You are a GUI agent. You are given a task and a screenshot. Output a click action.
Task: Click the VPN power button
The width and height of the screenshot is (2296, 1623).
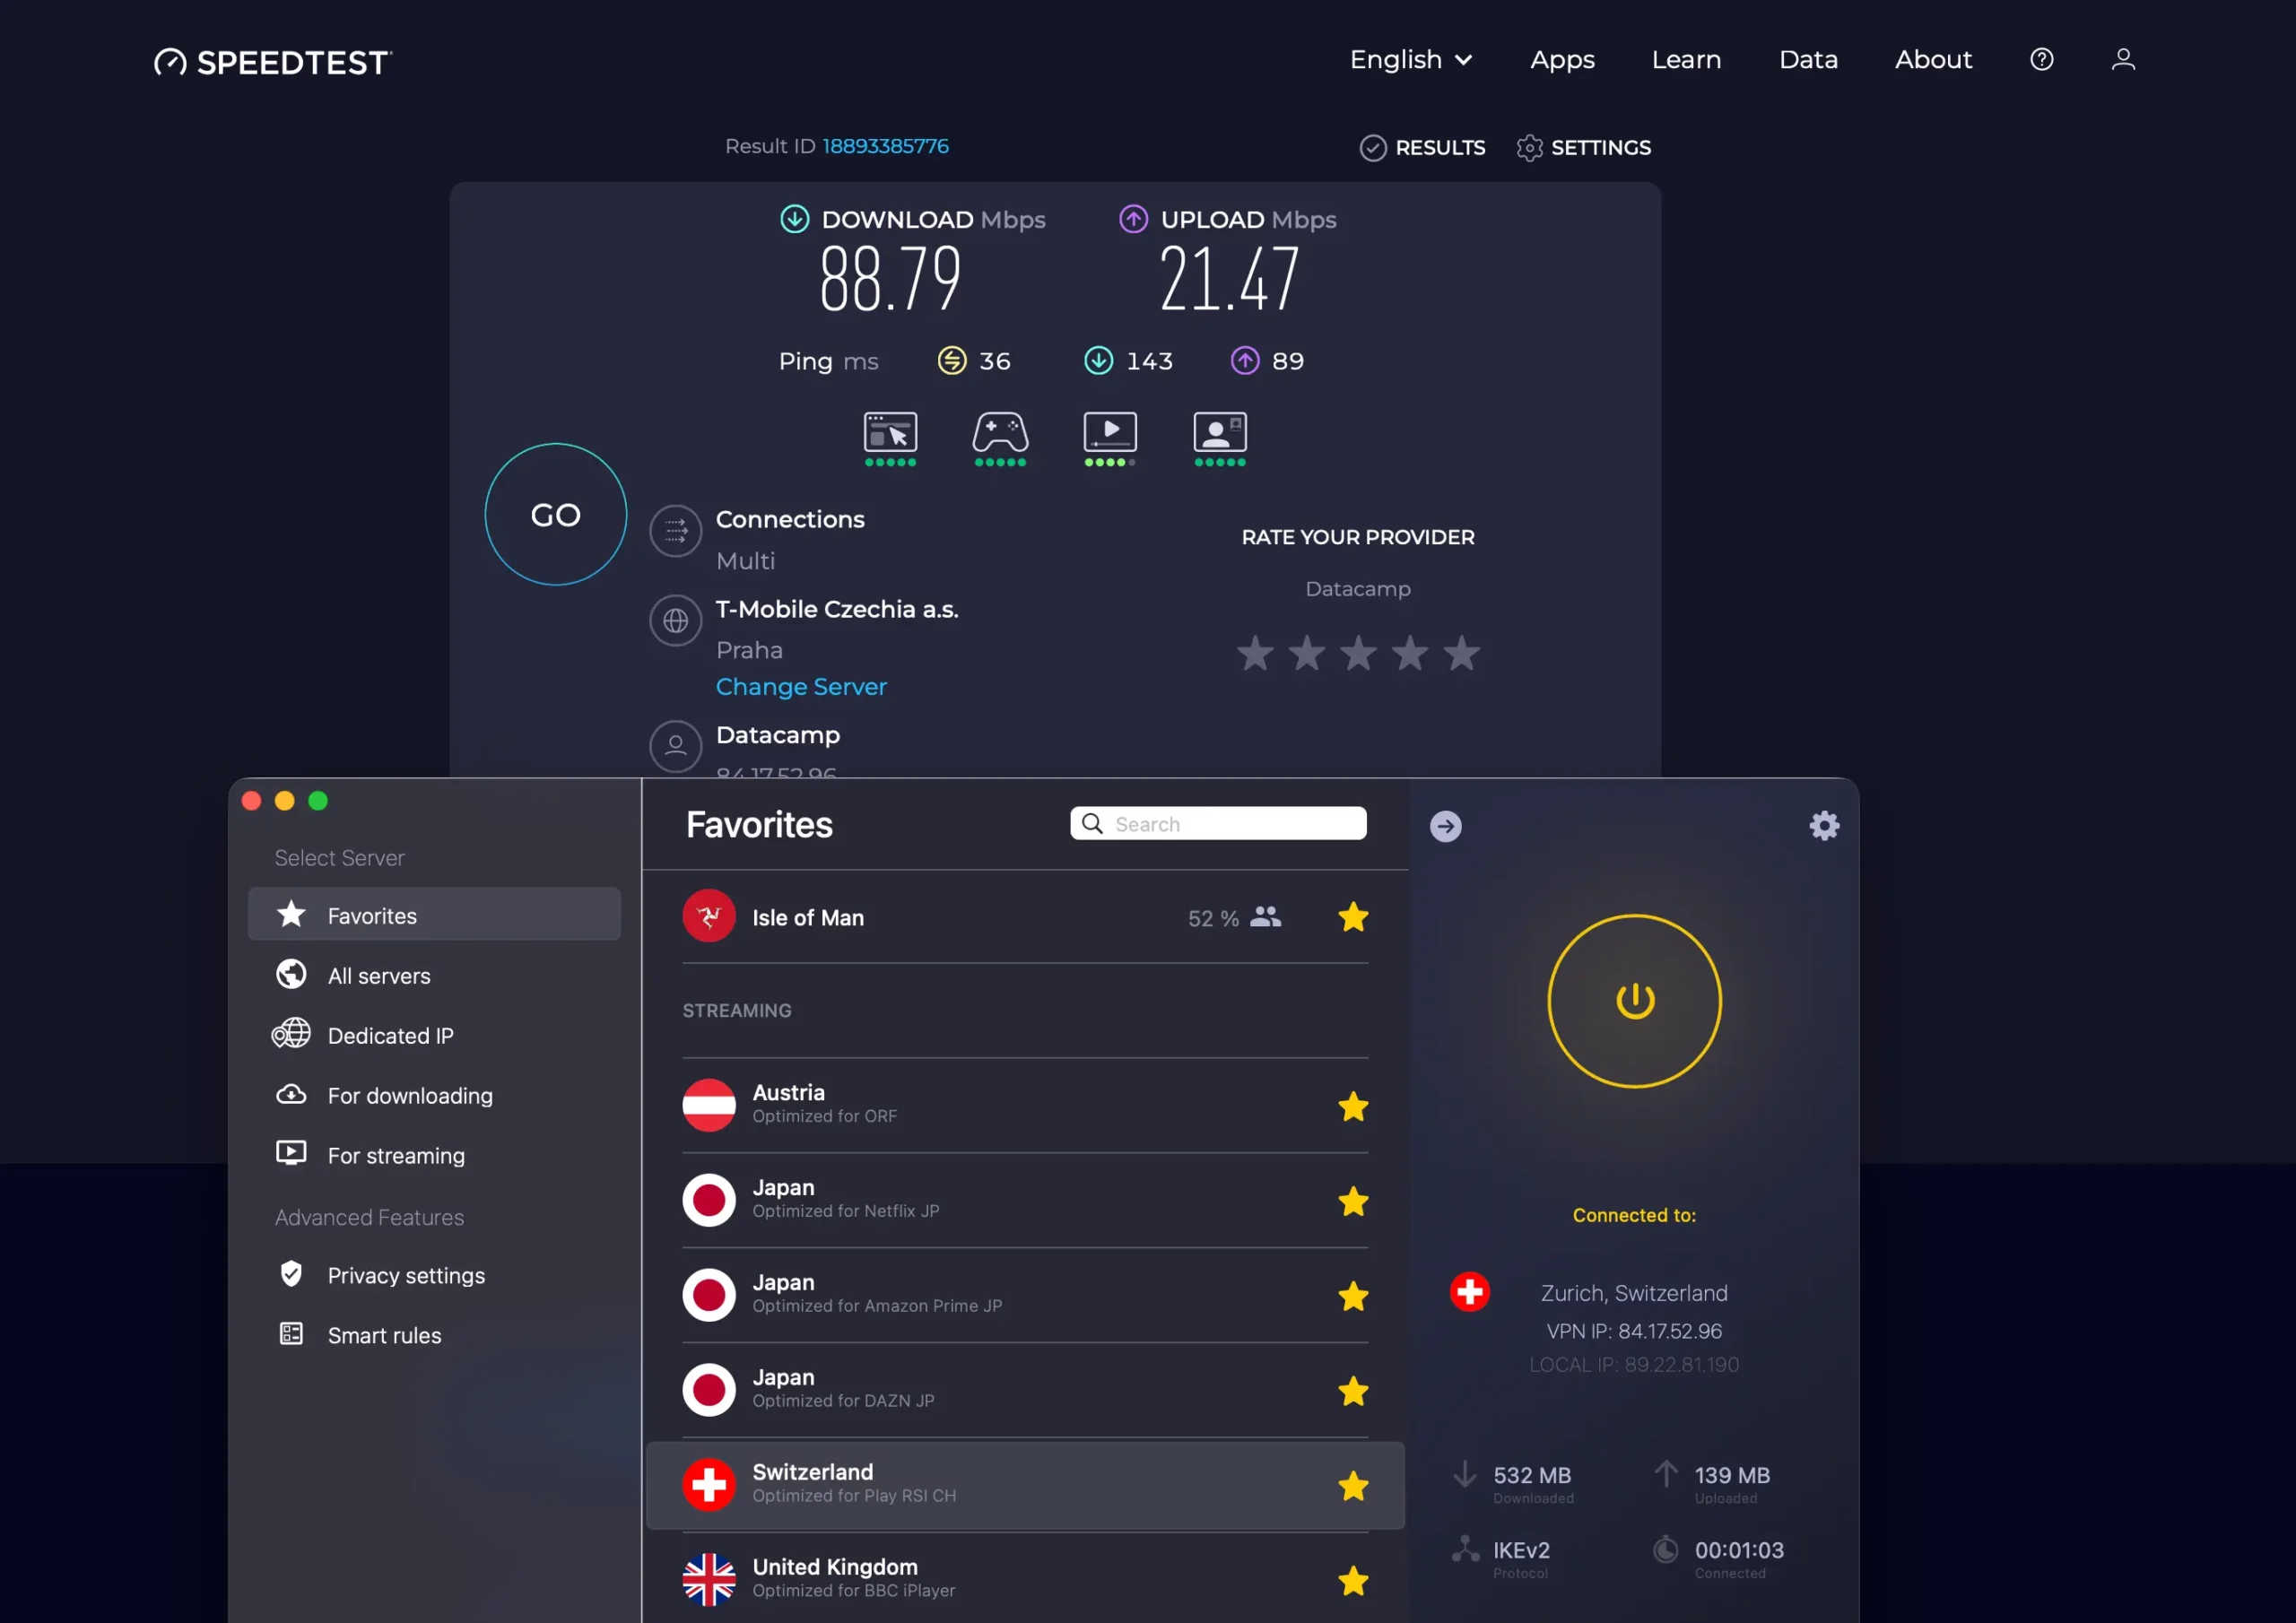[x=1634, y=1001]
